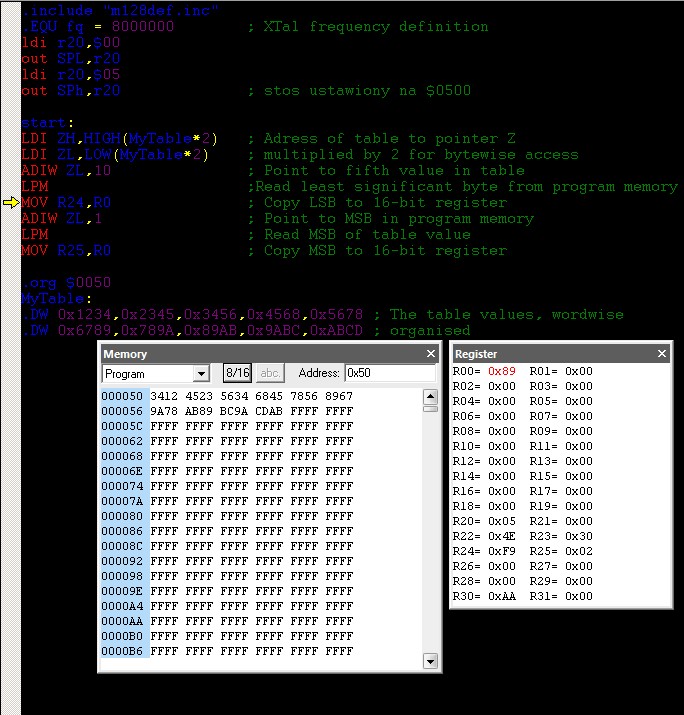
Task: Click memory address 000080
Action: point(122,516)
